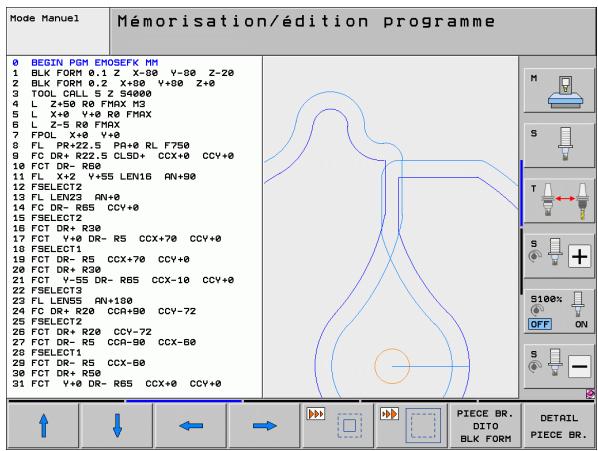Click the left arrow softkey

191,425
